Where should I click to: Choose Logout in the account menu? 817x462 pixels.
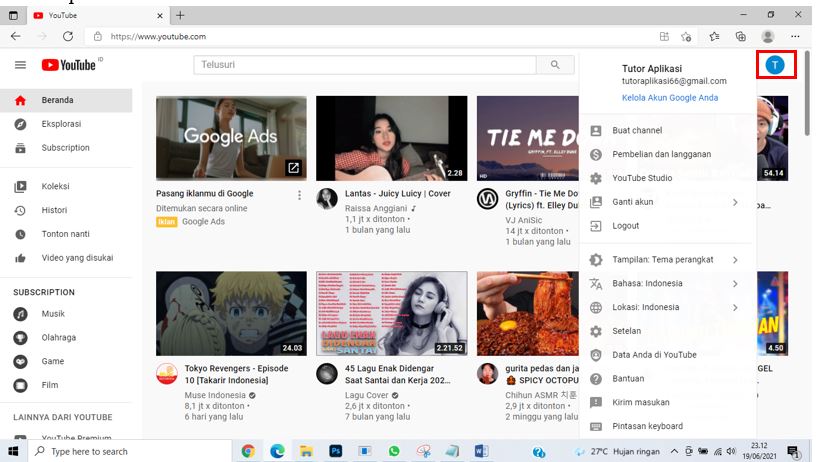[626, 226]
